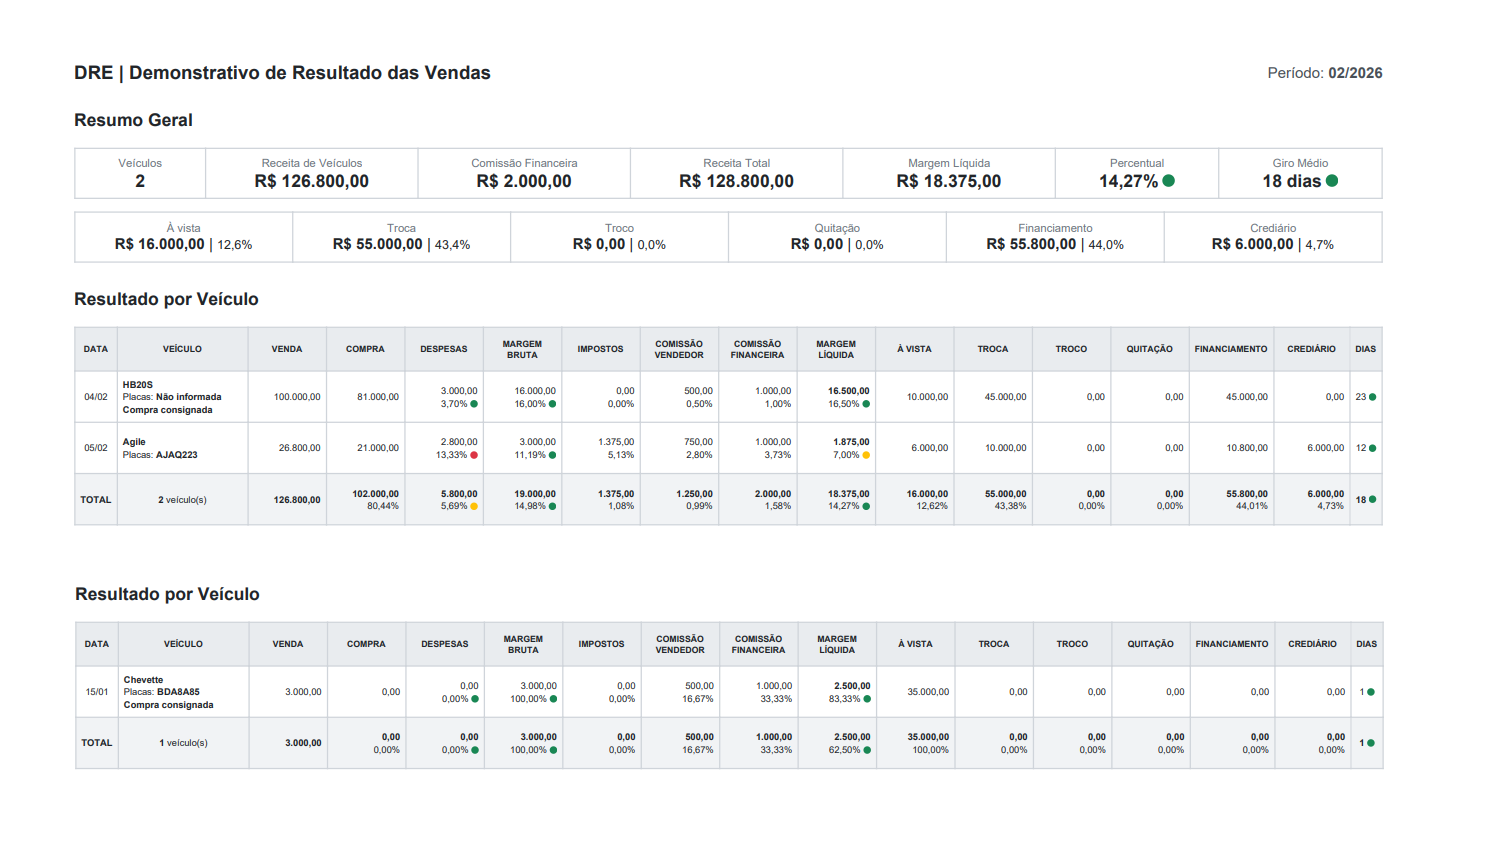Click yellow dot beside total 5,69% despesas
The height and width of the screenshot is (850, 1487).
pyautogui.click(x=474, y=506)
